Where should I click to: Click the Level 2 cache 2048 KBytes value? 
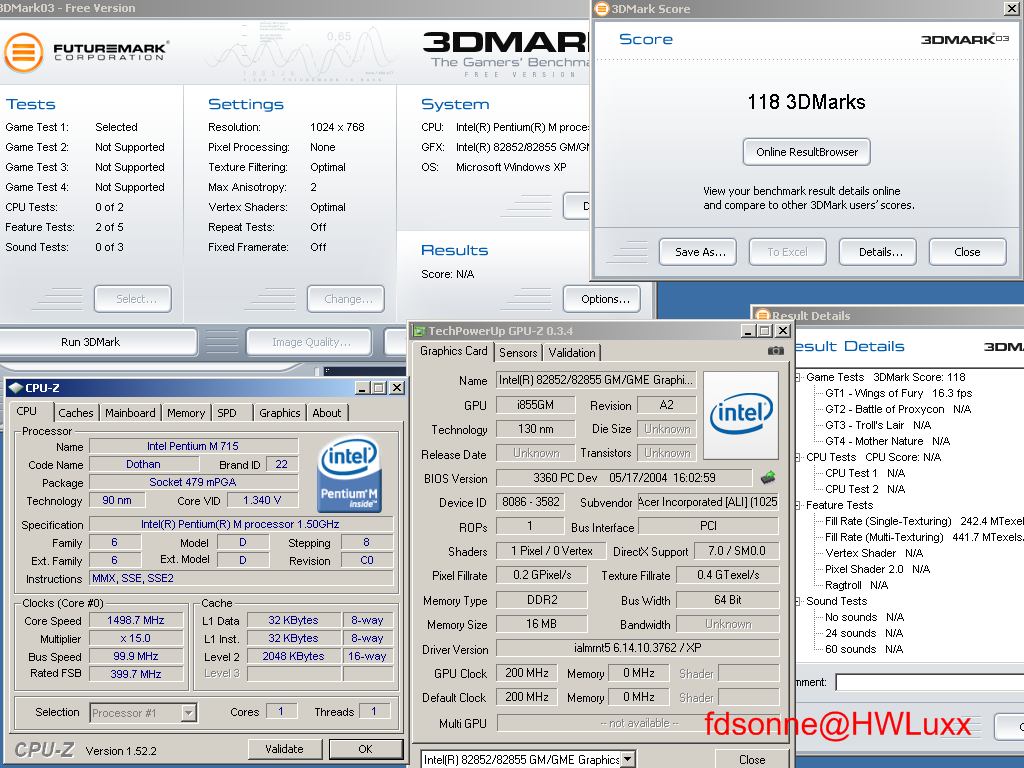tap(293, 656)
